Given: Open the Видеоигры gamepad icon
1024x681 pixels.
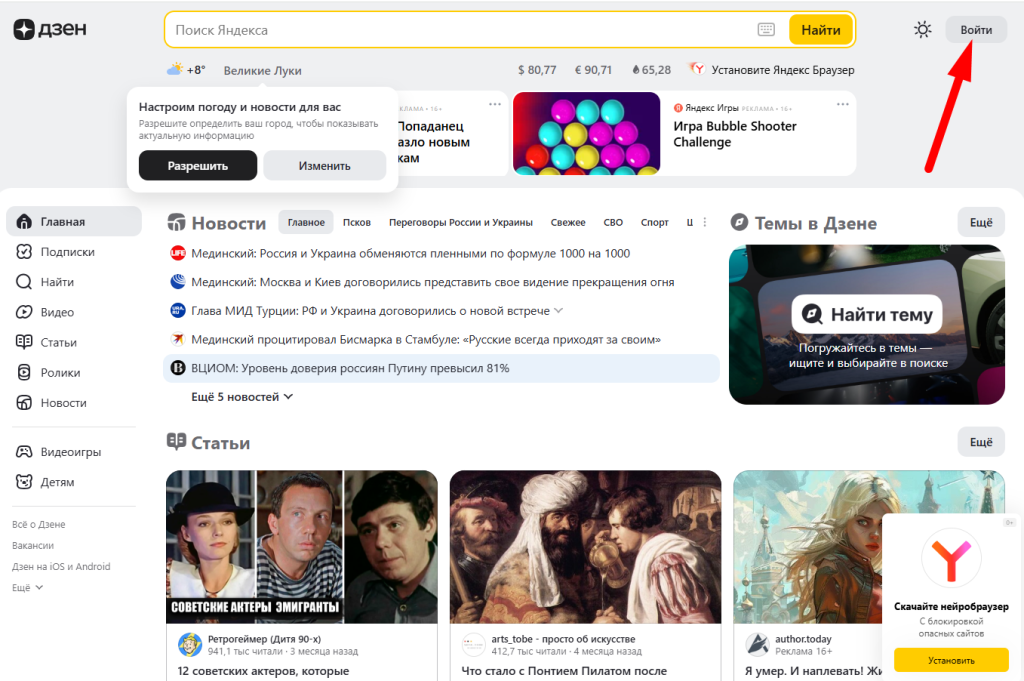Looking at the screenshot, I should (24, 451).
